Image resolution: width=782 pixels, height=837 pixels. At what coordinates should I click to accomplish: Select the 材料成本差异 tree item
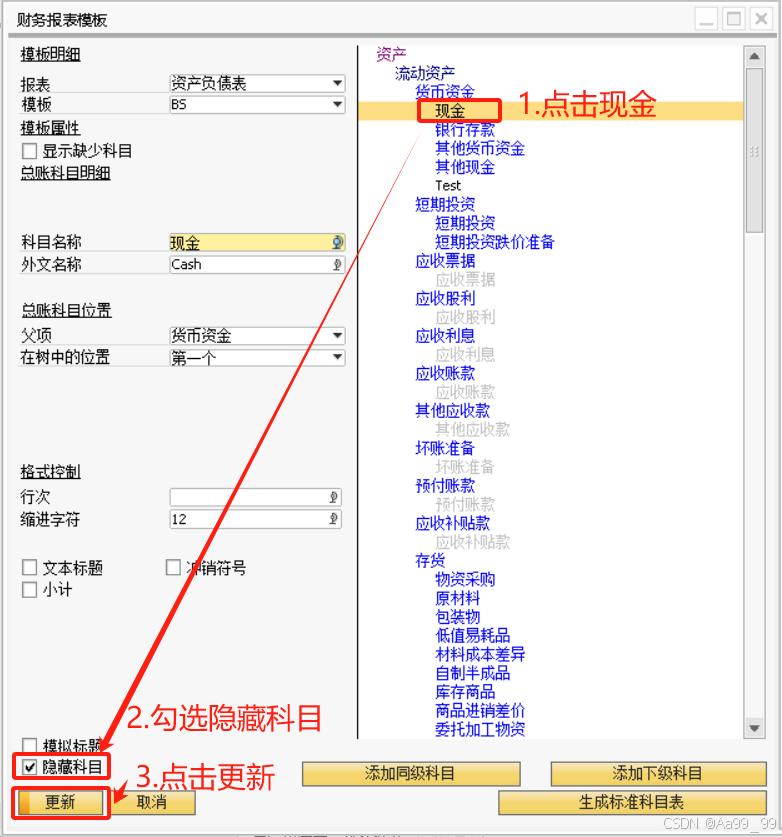pyautogui.click(x=480, y=654)
